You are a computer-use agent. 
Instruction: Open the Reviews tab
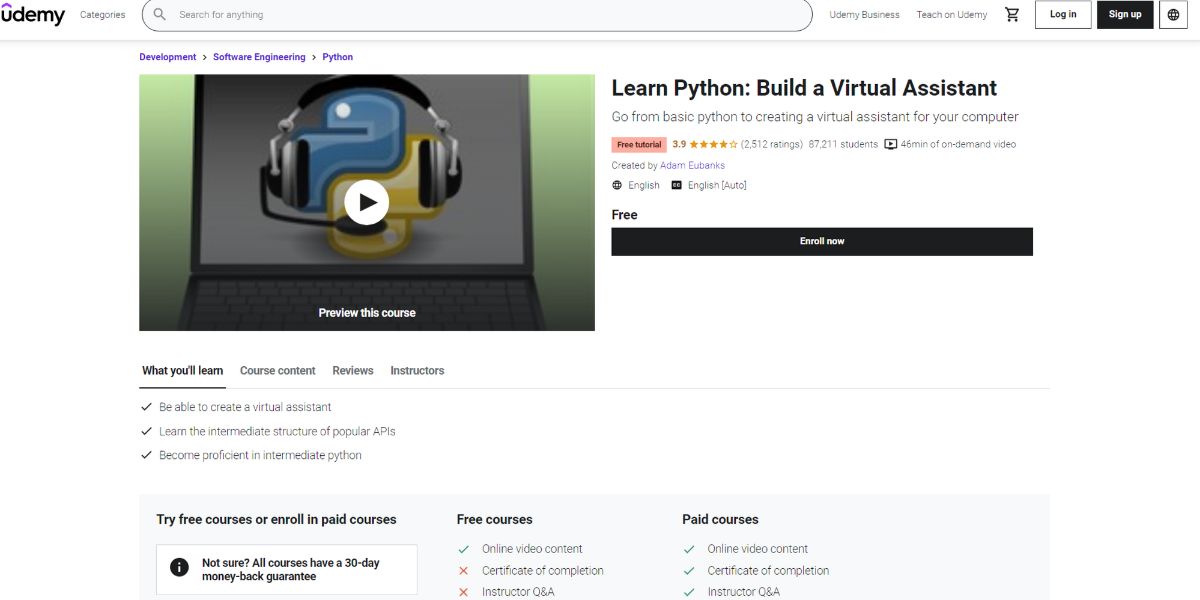(x=352, y=370)
